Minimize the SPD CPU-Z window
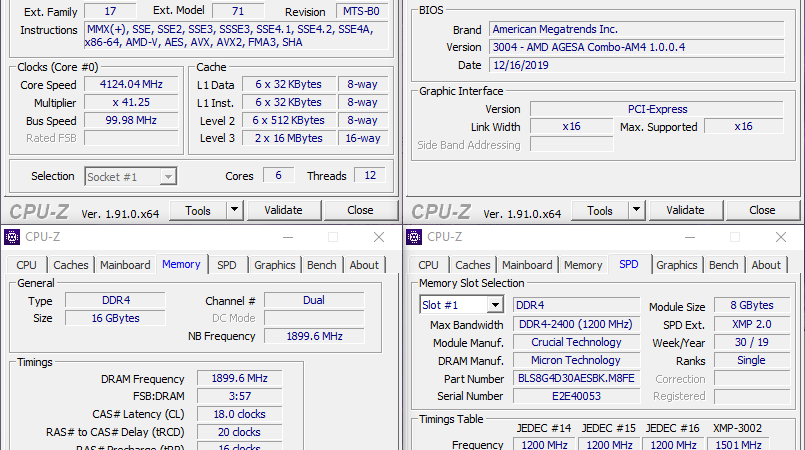 [x=690, y=237]
